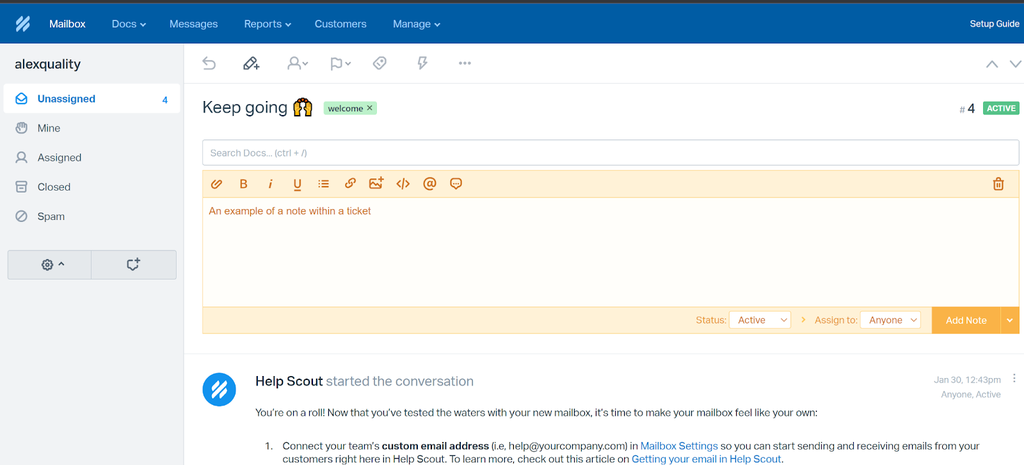The height and width of the screenshot is (465, 1024).
Task: Open the Status dropdown set to Active
Action: point(760,320)
